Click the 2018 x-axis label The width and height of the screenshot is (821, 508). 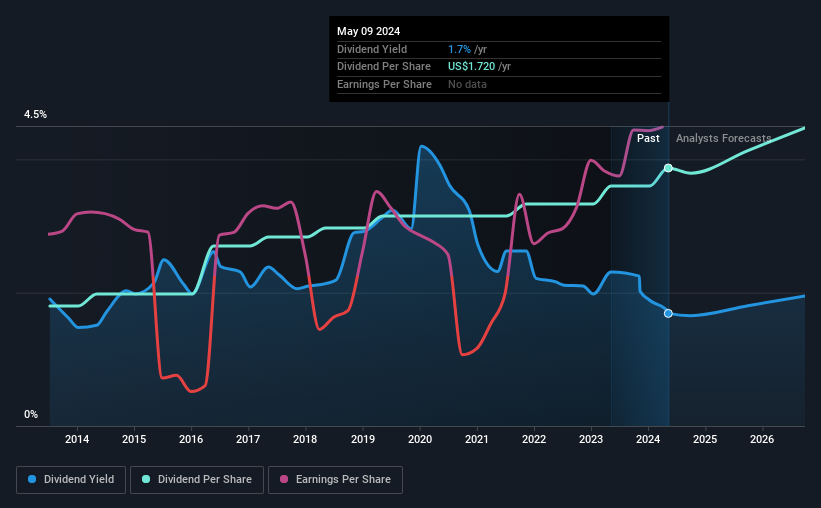pyautogui.click(x=305, y=439)
